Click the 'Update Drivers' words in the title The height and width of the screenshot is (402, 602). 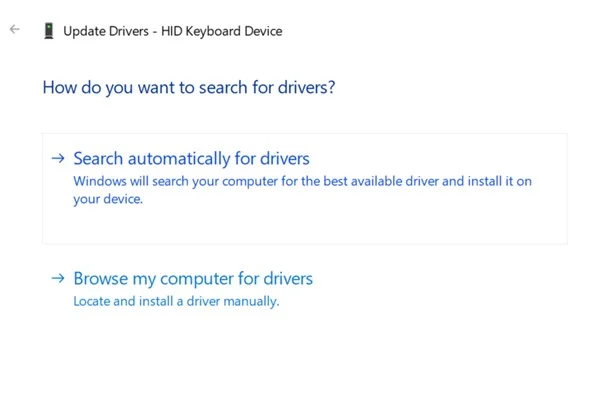(x=105, y=31)
